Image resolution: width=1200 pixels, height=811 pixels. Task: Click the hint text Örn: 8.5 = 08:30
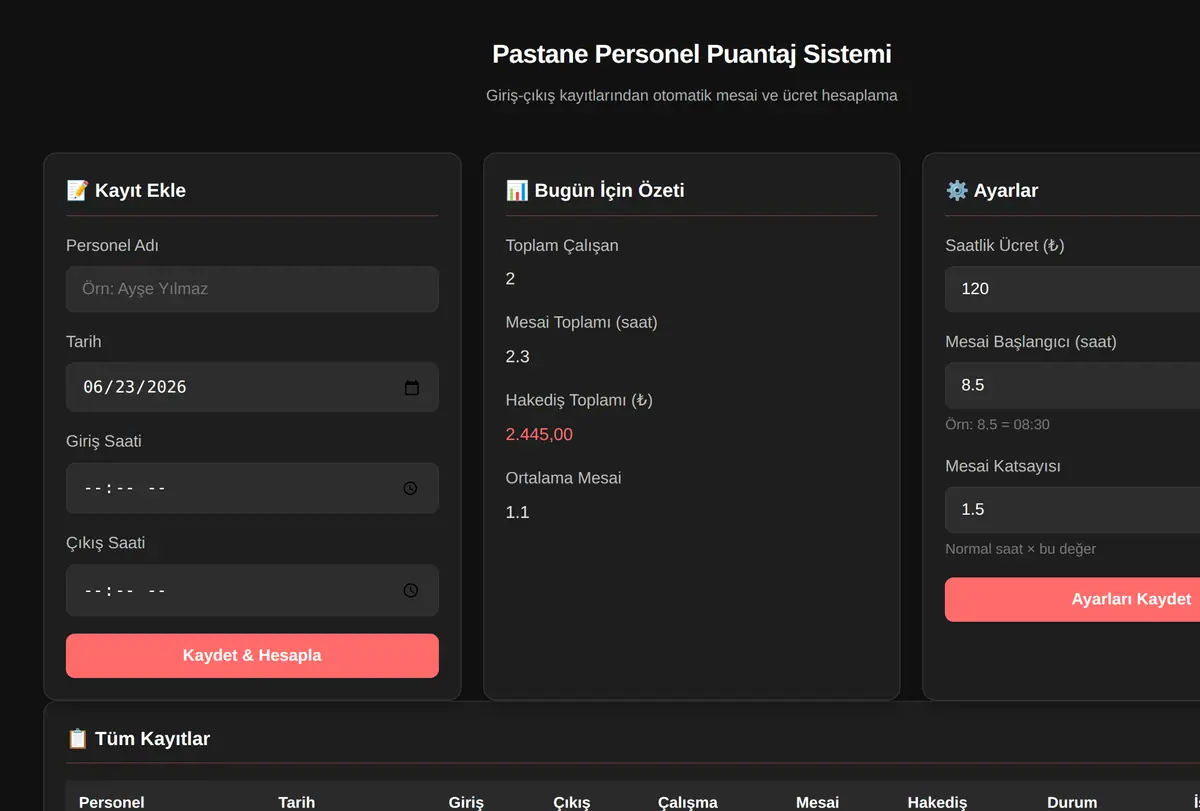[x=997, y=424]
